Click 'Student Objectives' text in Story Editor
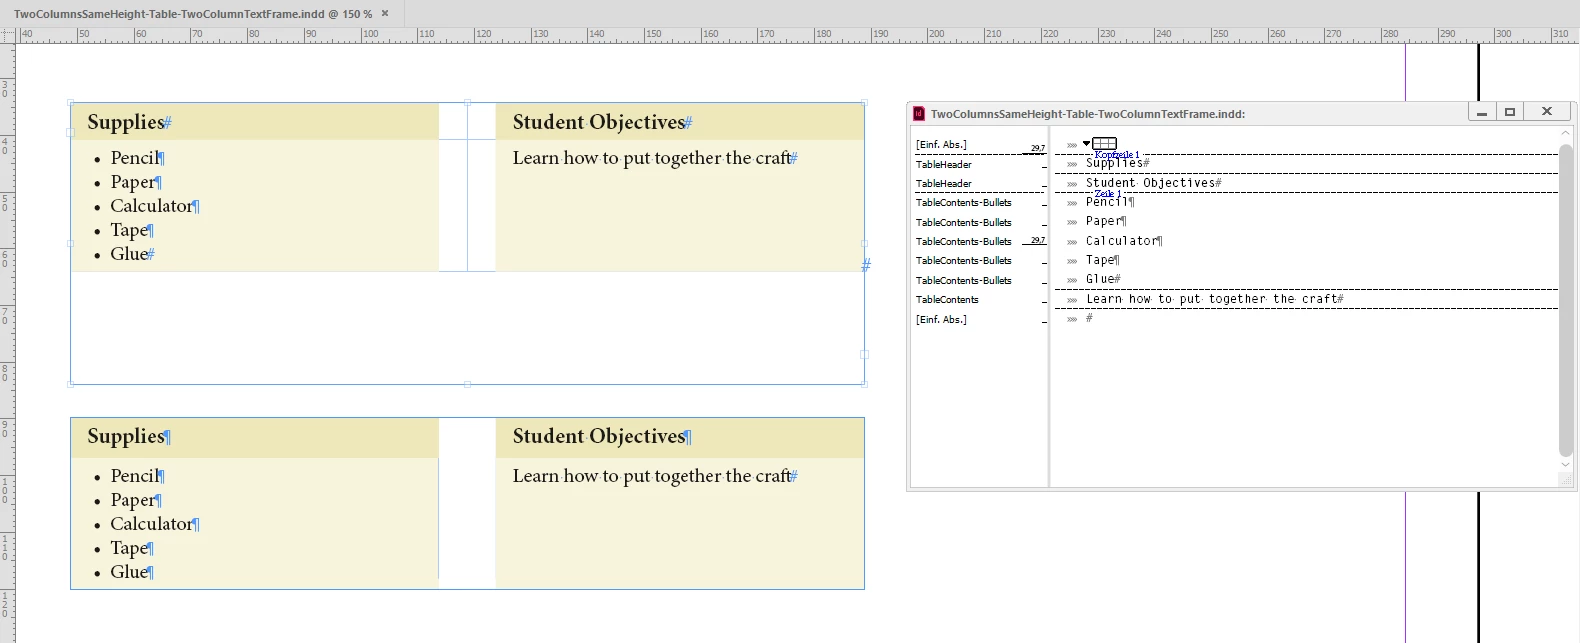The image size is (1580, 643). coord(1150,183)
